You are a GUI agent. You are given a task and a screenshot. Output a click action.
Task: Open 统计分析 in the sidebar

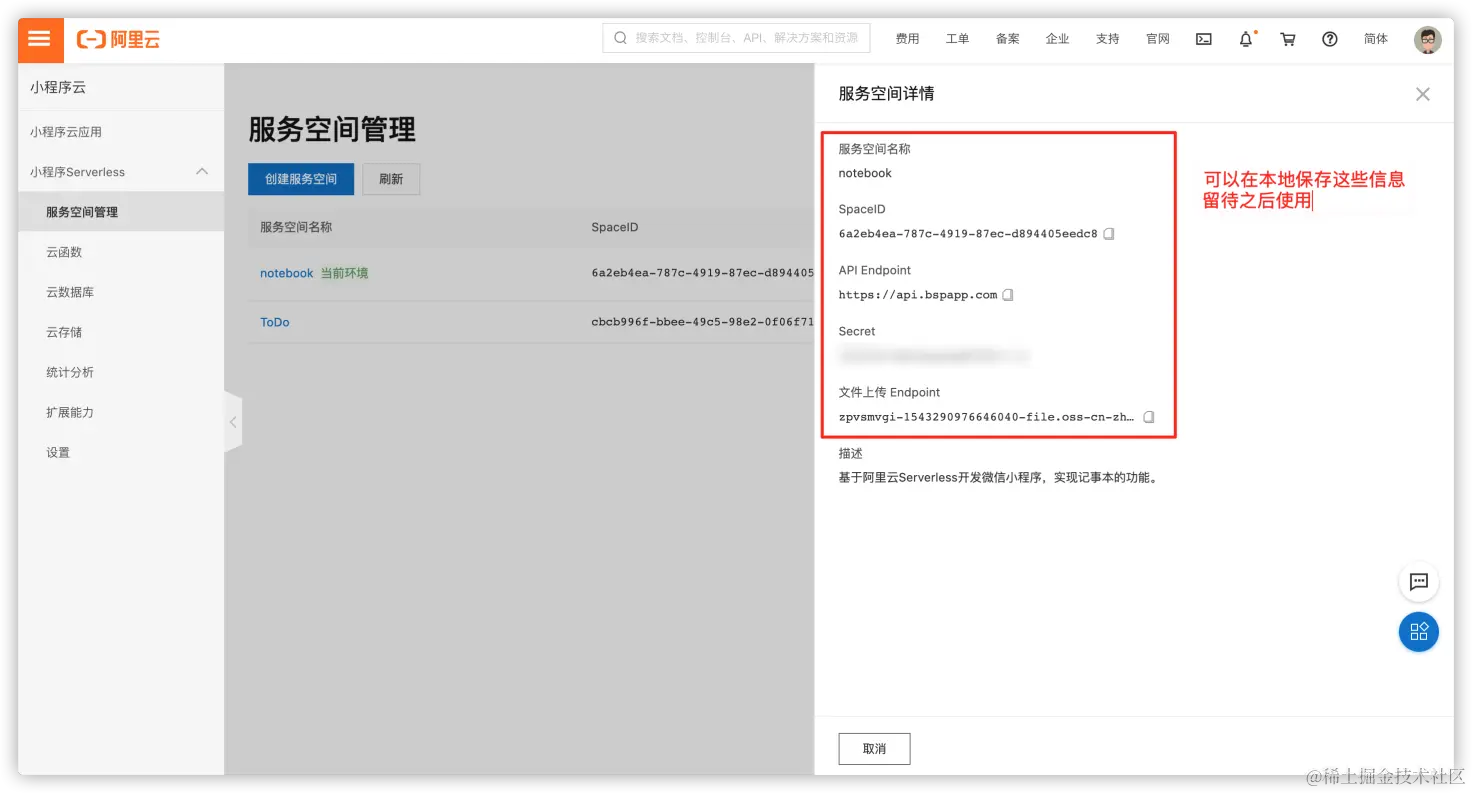121,372
